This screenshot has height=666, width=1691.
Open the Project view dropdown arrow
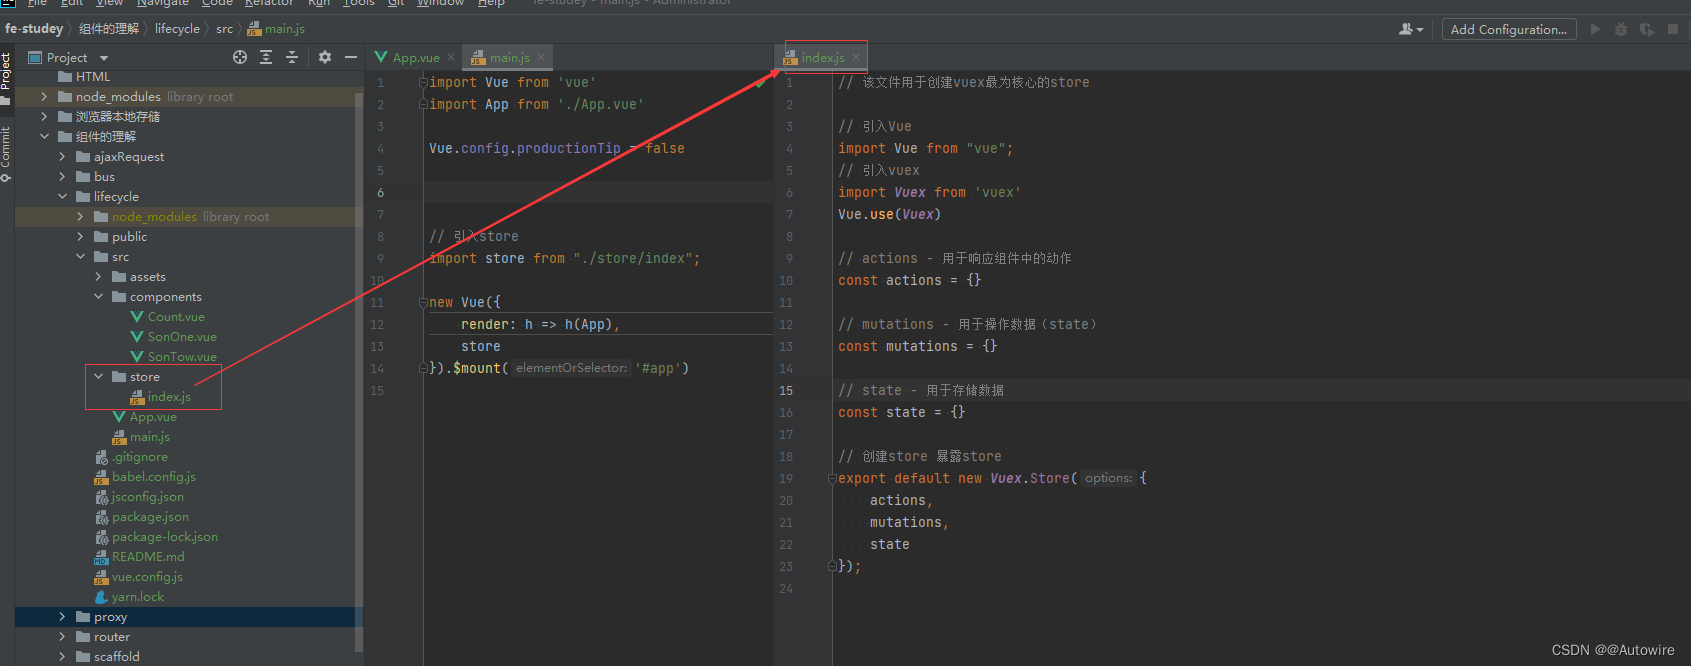coord(104,58)
